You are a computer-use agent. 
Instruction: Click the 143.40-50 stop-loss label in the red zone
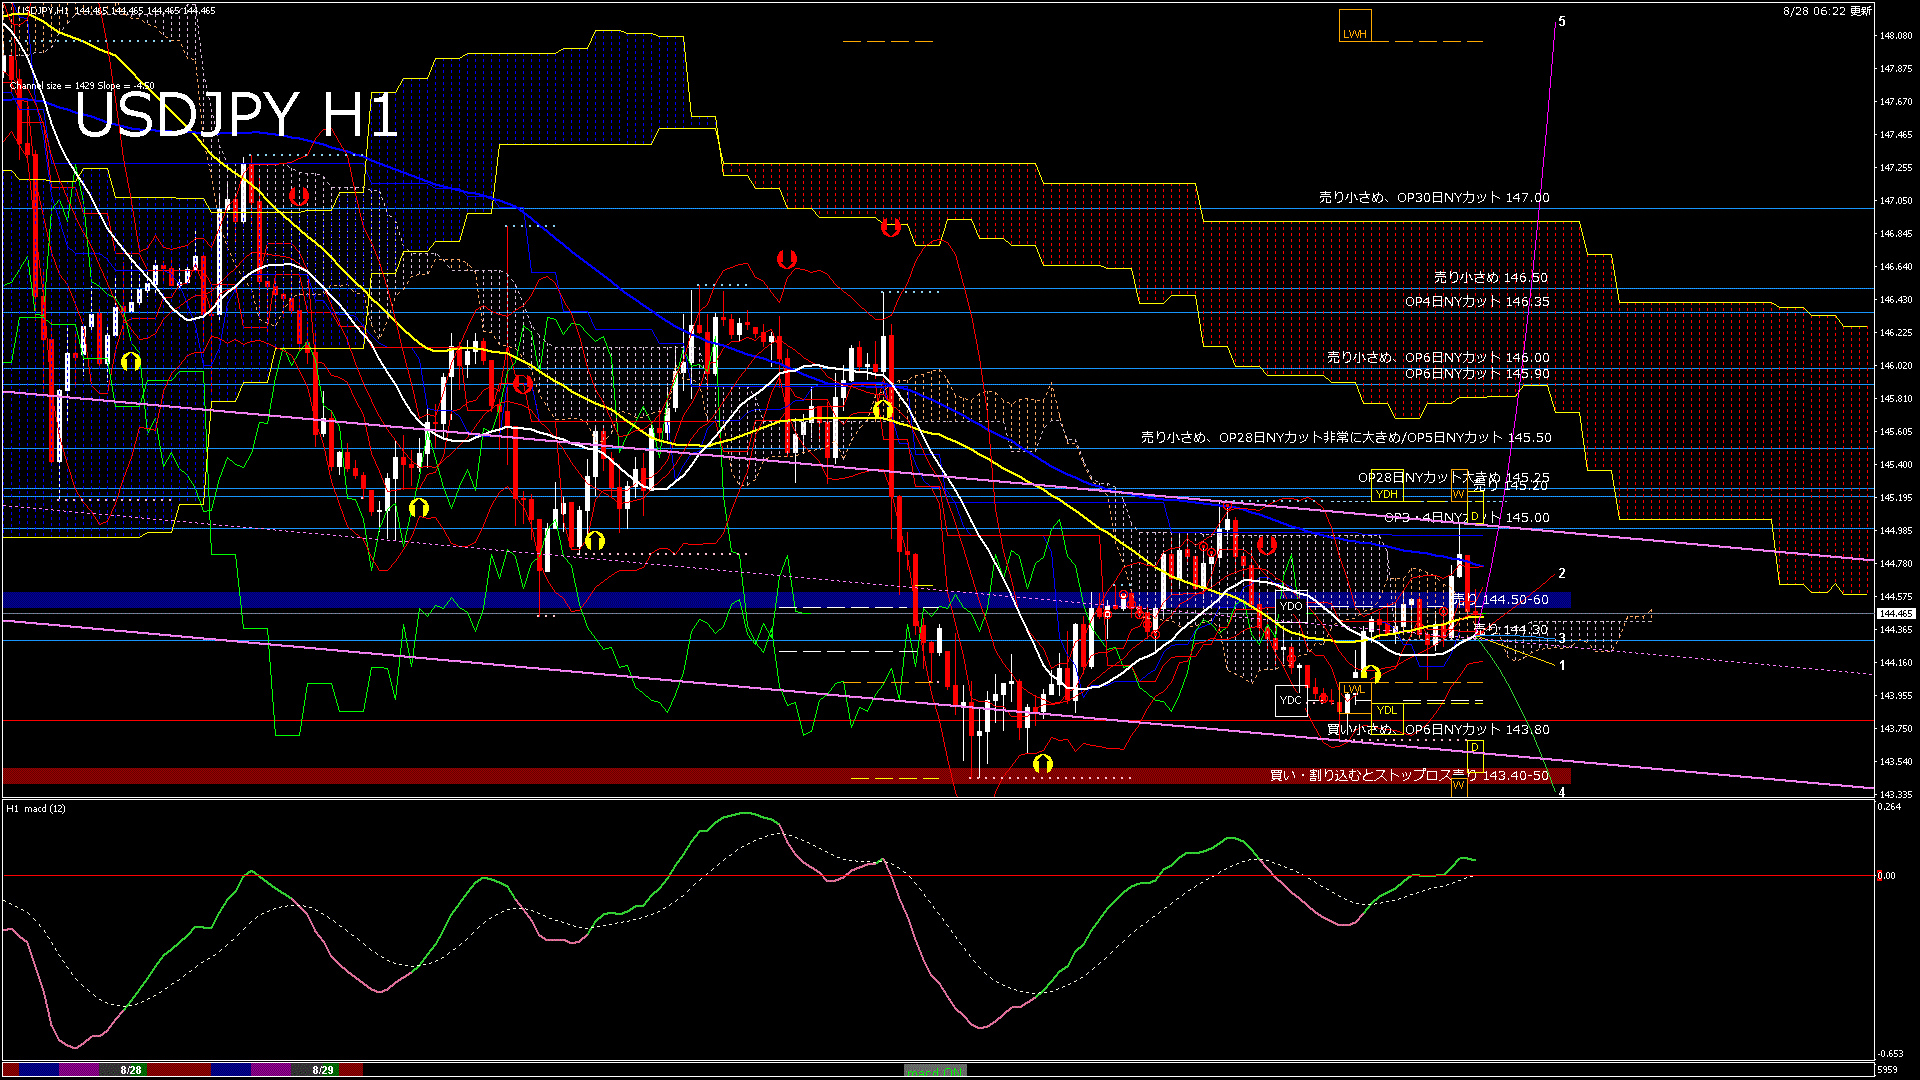1409,776
